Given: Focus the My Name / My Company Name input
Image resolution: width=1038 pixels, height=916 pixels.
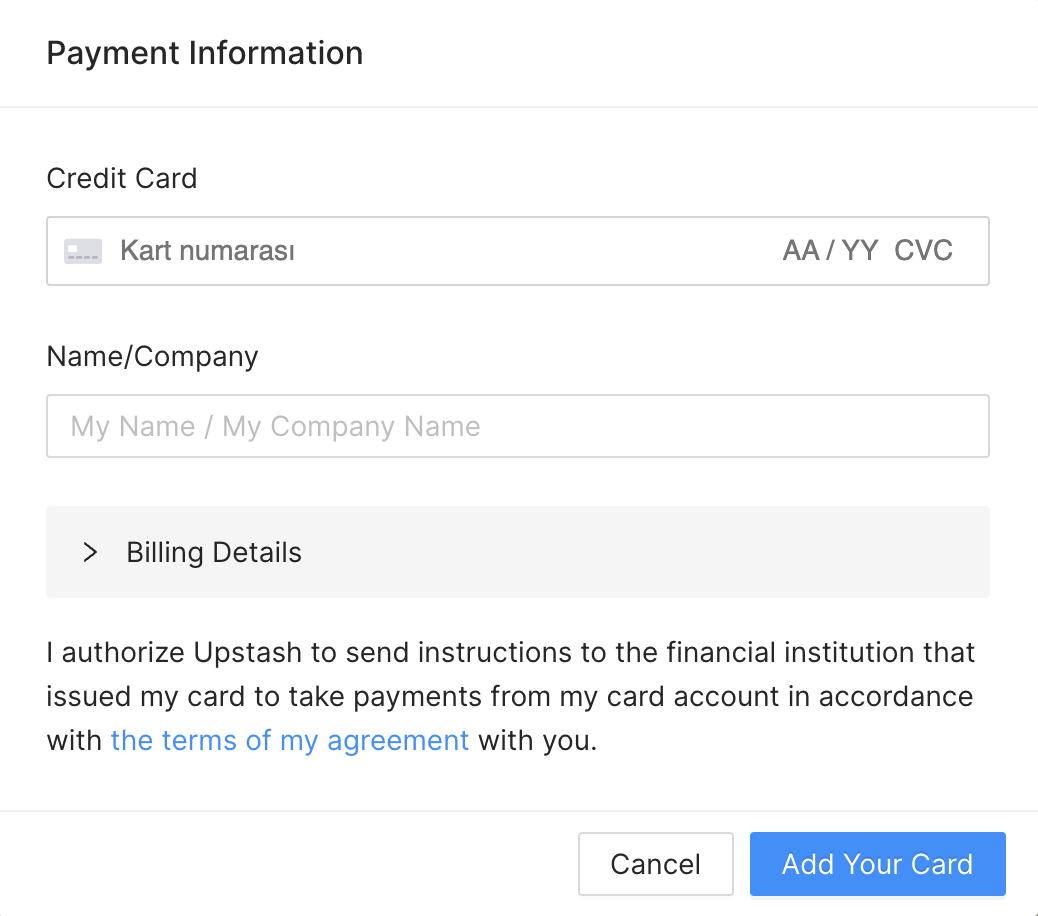Looking at the screenshot, I should [x=518, y=426].
